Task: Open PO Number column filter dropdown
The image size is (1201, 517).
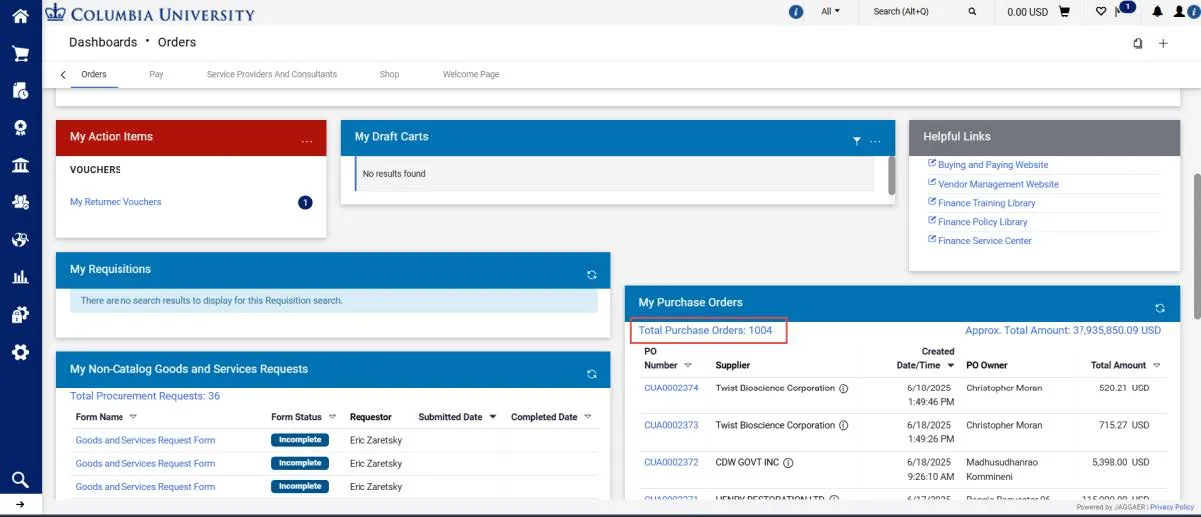Action: (688, 365)
